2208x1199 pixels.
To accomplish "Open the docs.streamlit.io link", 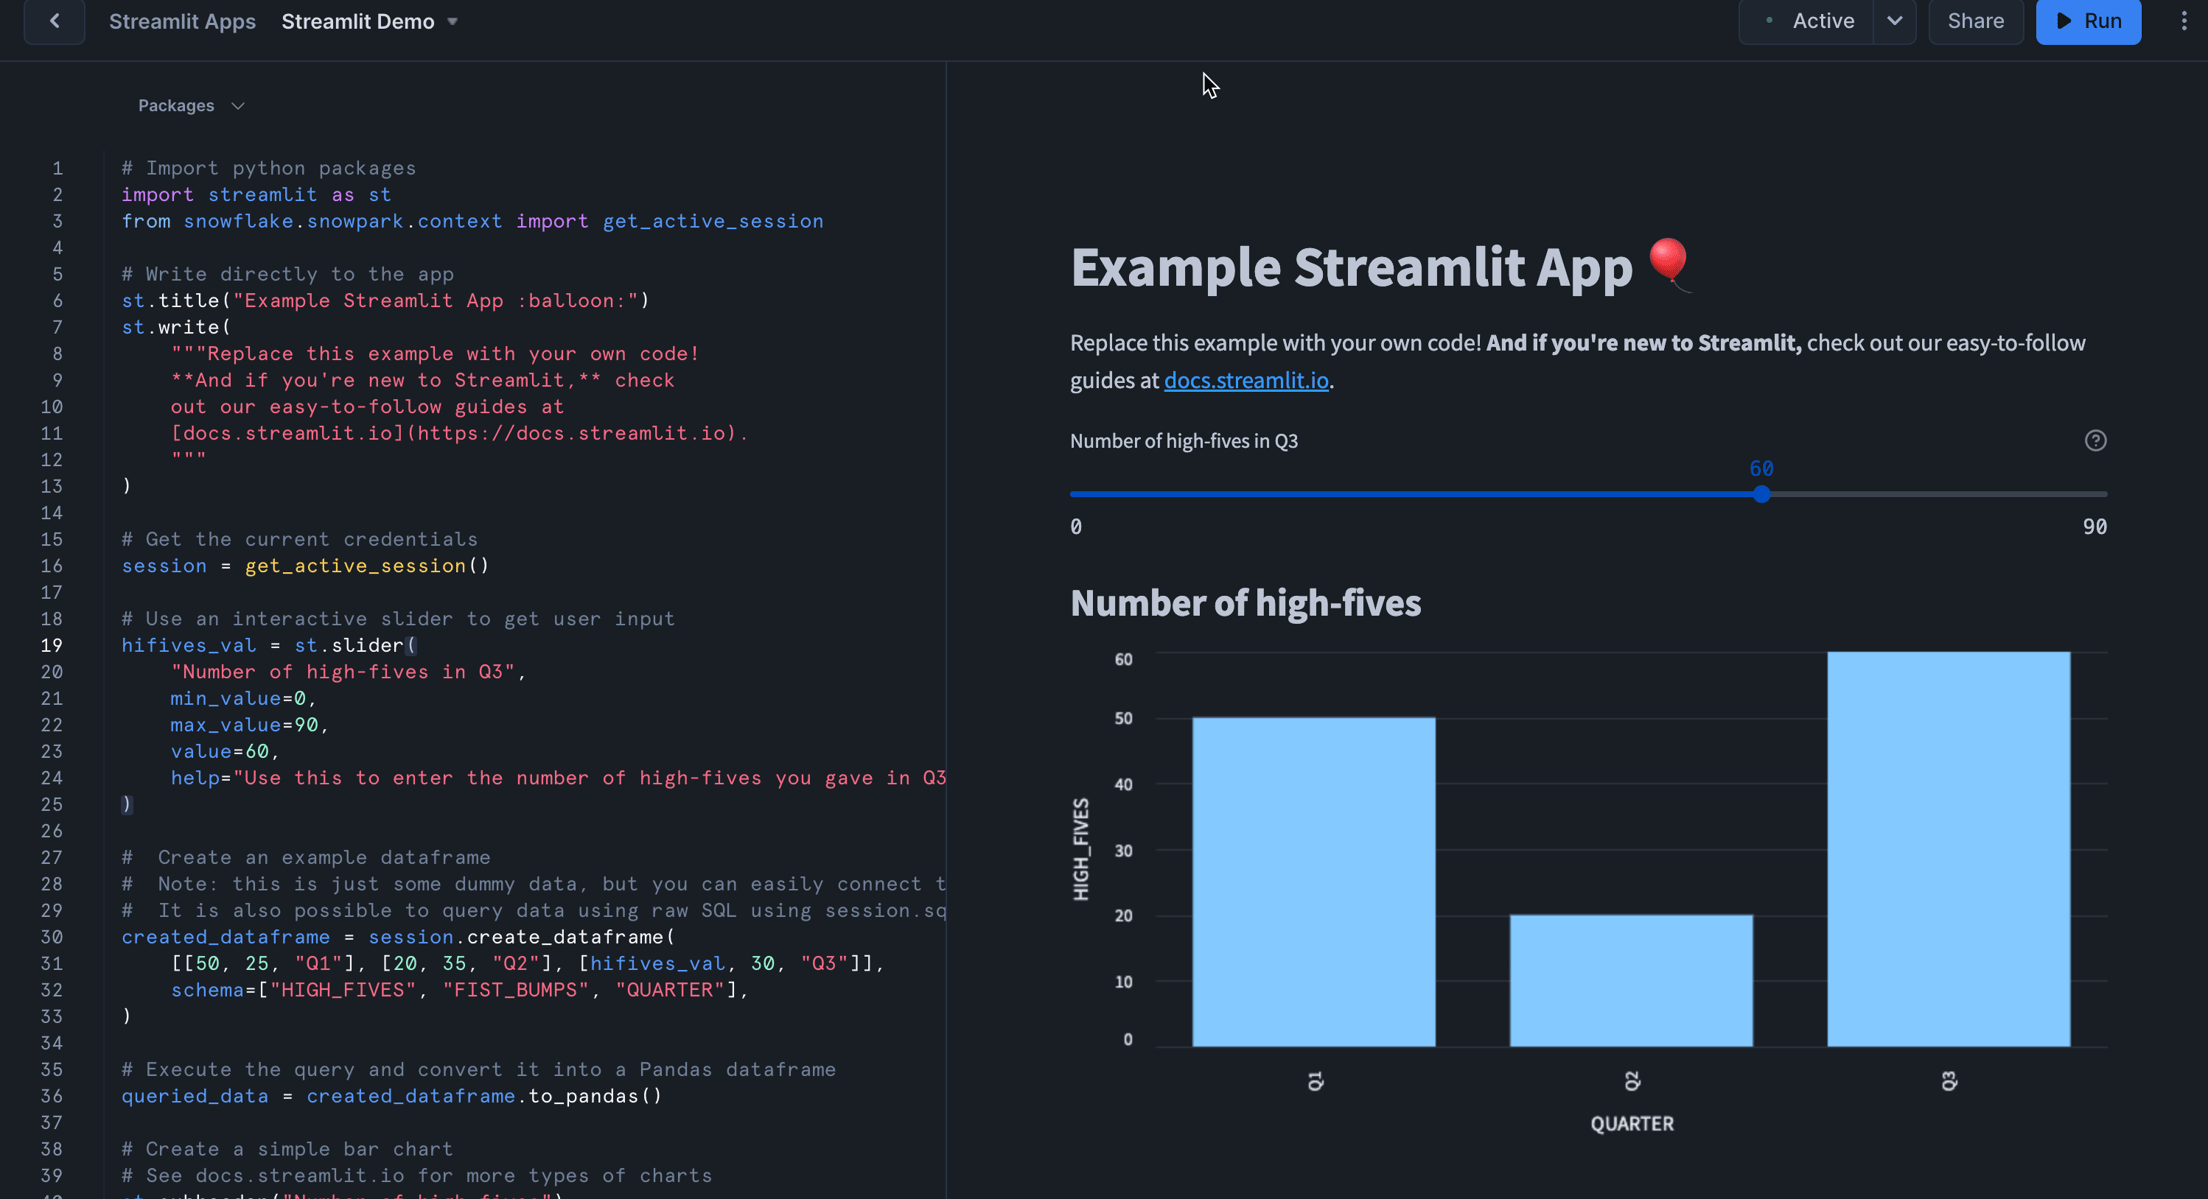I will point(1246,380).
